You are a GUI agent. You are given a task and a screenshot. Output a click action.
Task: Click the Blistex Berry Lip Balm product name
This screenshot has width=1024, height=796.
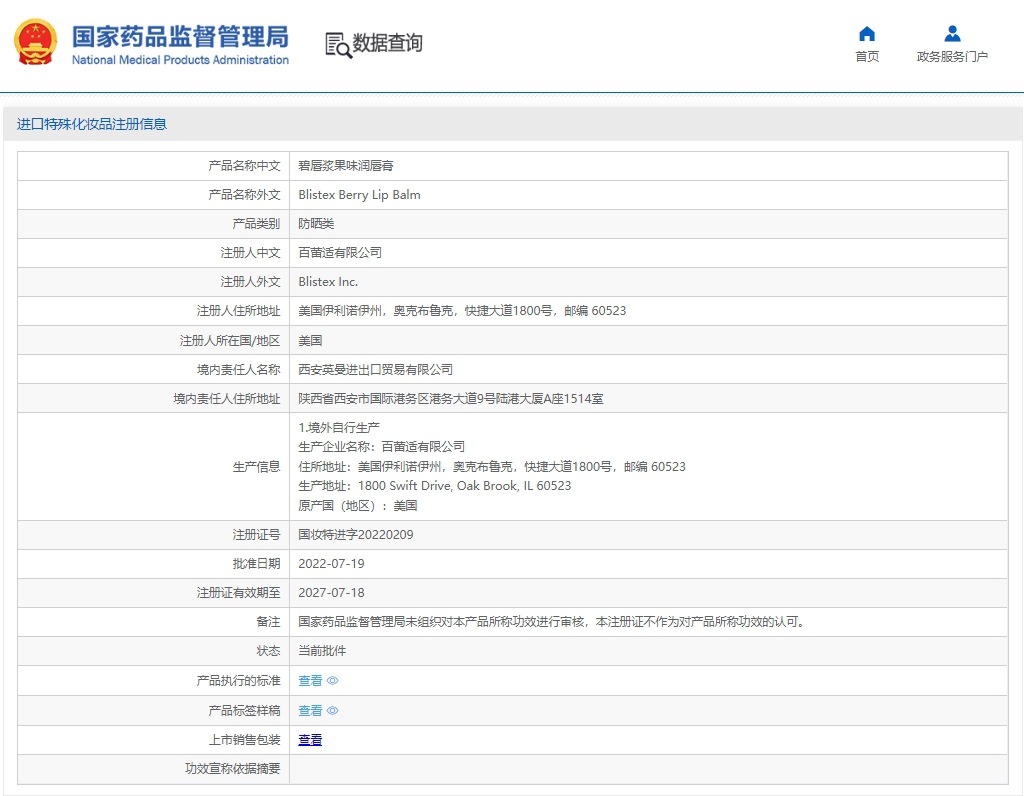point(359,195)
